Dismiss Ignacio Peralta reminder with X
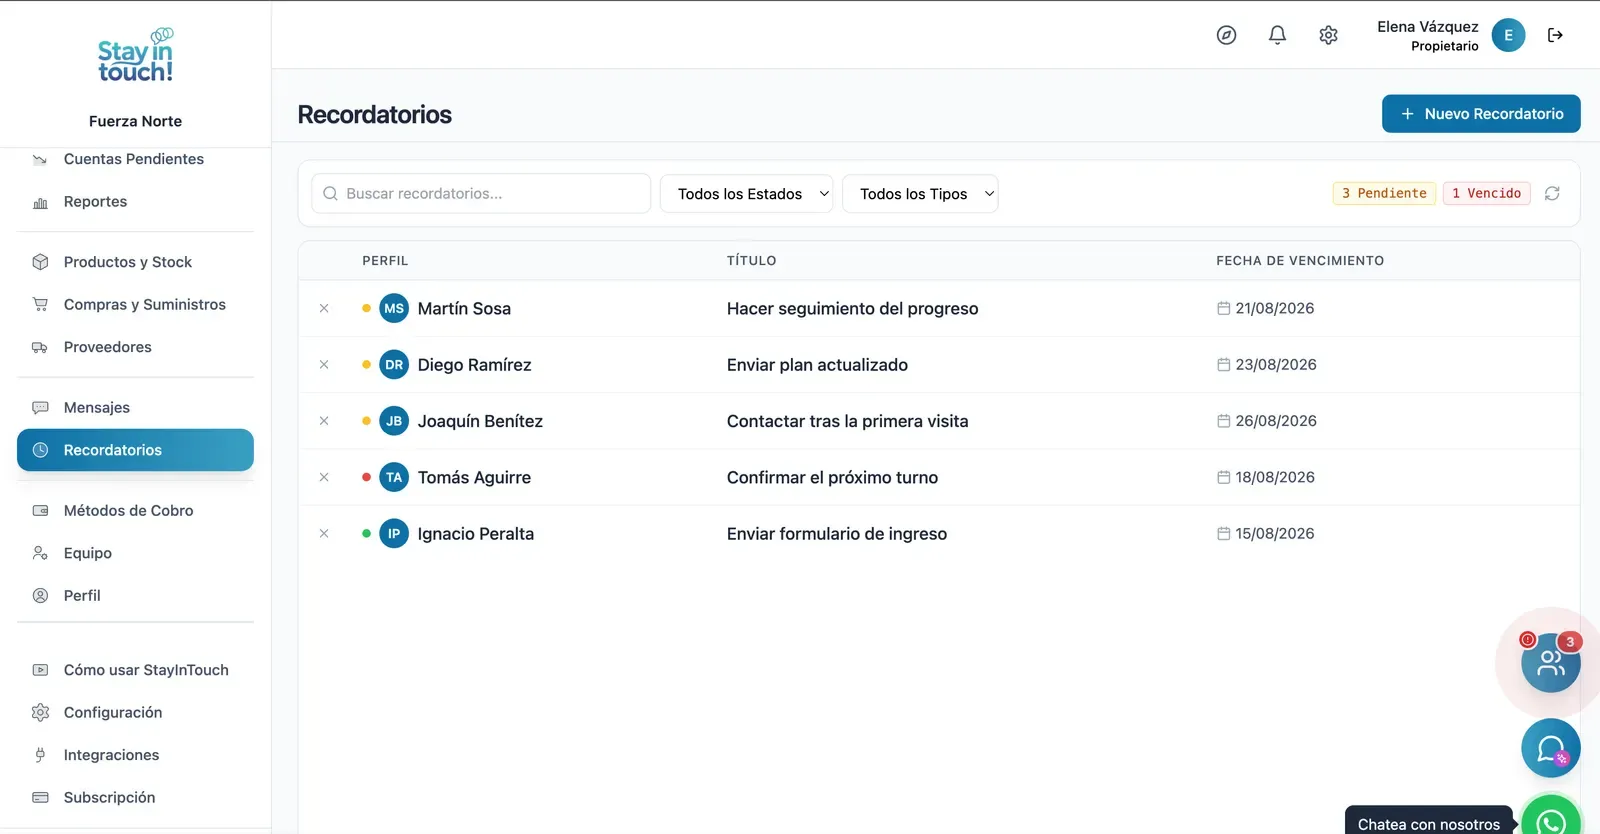 tap(324, 534)
